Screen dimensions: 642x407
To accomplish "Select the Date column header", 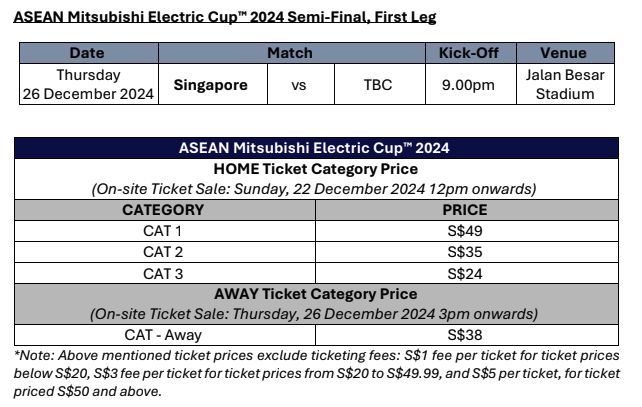I will [89, 53].
